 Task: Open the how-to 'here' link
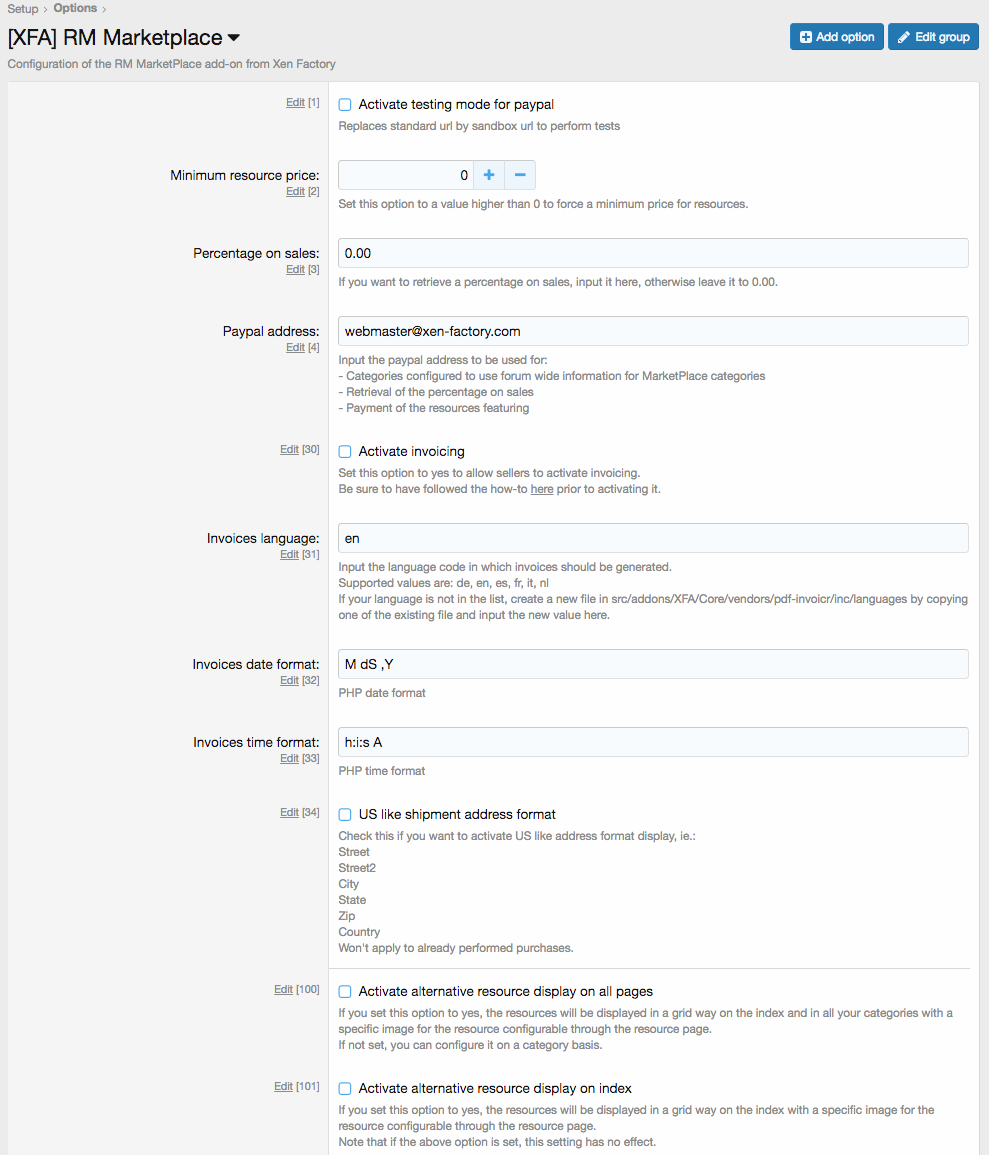point(542,490)
